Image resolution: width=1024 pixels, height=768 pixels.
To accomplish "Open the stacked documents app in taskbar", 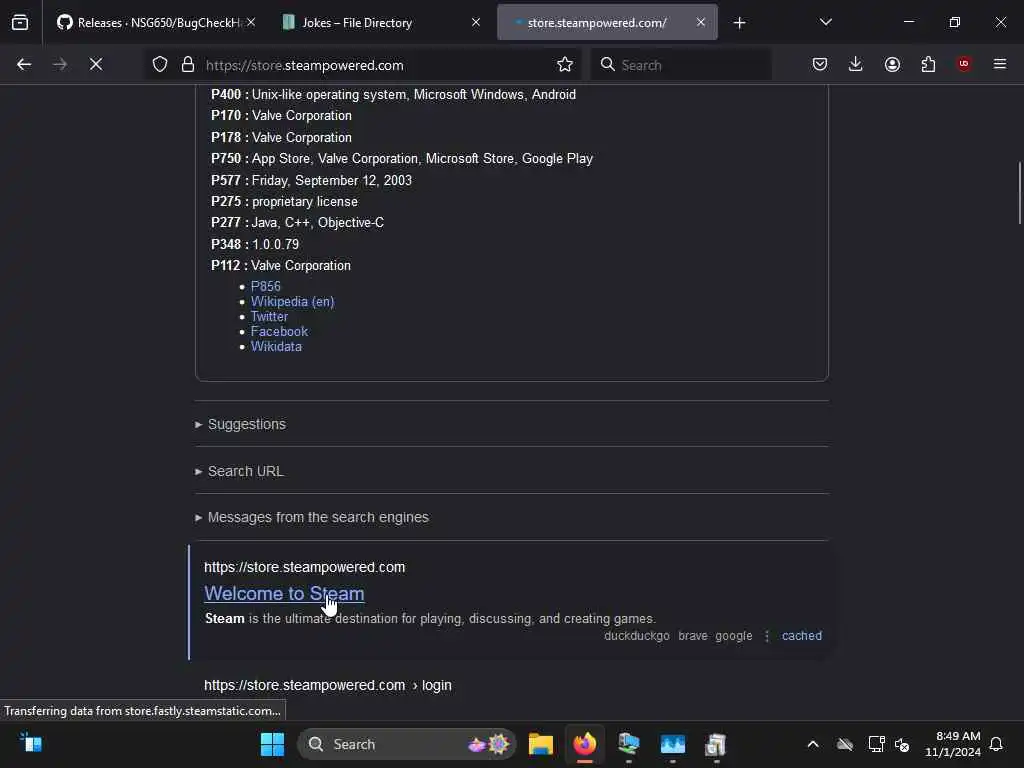I will [716, 744].
